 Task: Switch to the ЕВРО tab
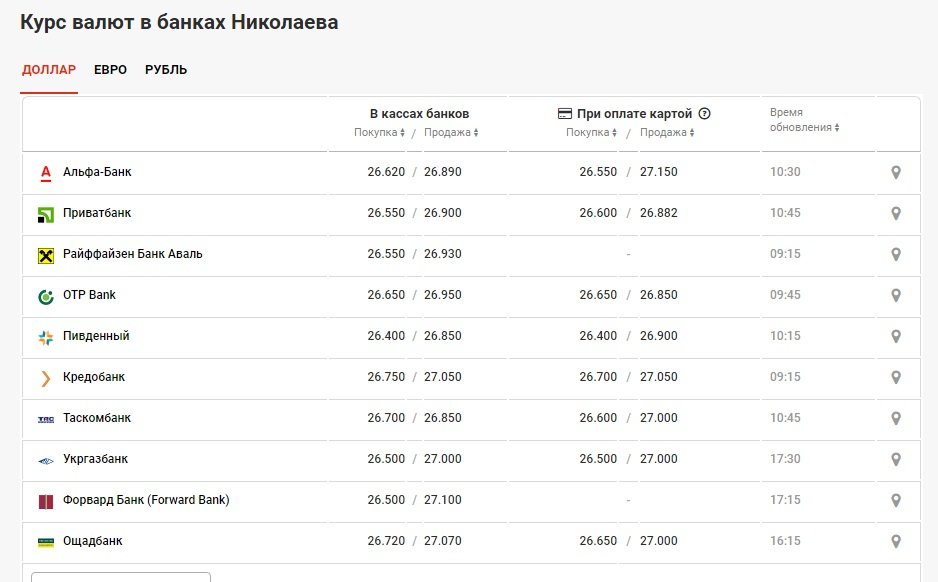click(x=110, y=70)
